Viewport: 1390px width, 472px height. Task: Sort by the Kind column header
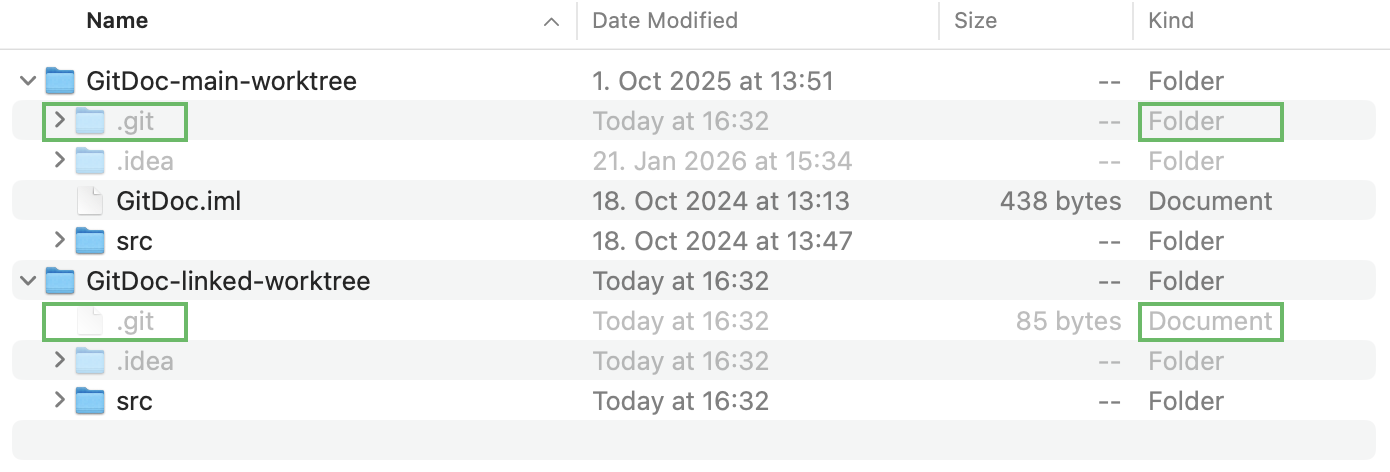tap(1171, 20)
